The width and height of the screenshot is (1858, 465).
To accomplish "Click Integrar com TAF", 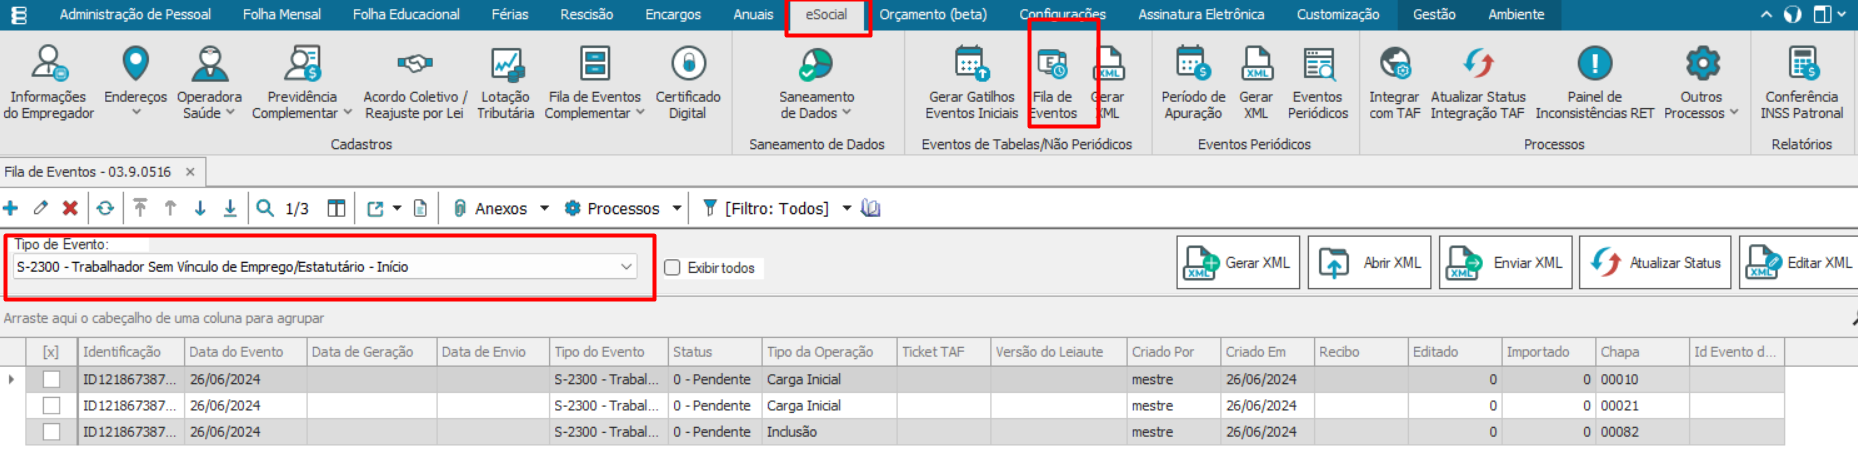I will coord(1394,82).
